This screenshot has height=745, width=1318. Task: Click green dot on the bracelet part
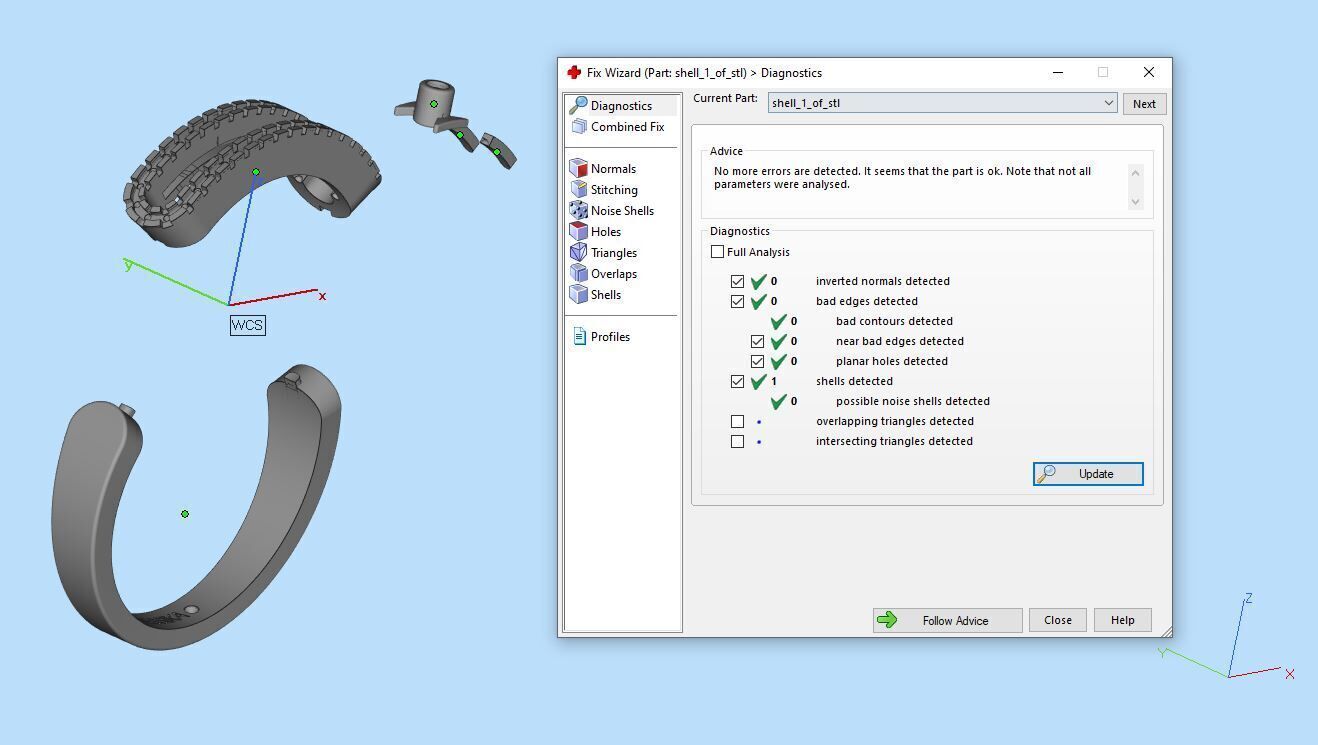[x=185, y=514]
